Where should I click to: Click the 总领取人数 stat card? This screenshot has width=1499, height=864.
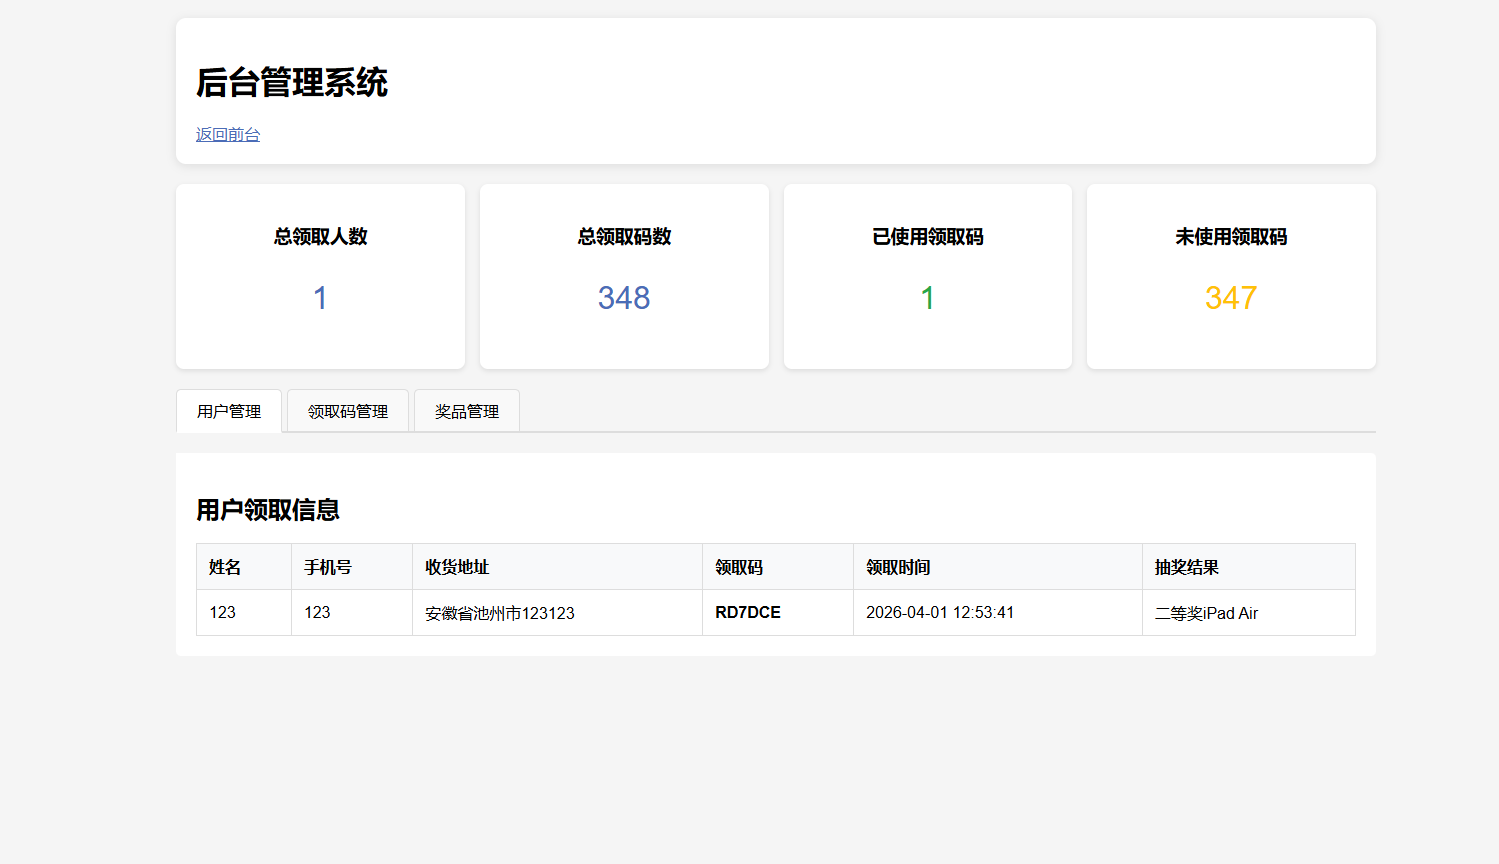320,275
